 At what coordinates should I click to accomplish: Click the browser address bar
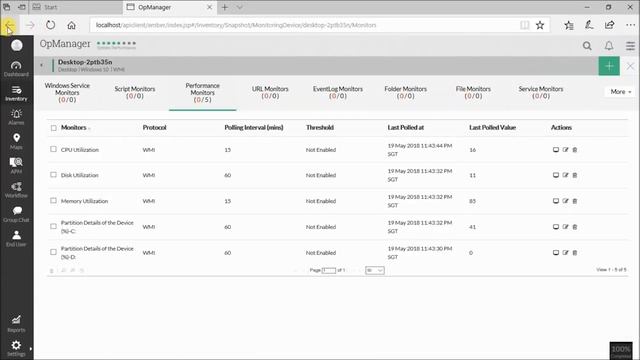point(304,25)
